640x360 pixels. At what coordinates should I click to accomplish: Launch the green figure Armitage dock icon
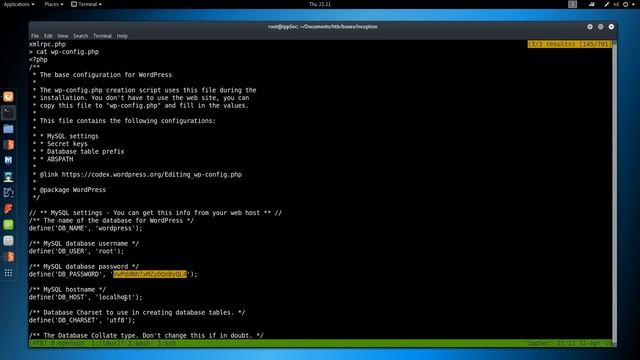click(x=8, y=177)
